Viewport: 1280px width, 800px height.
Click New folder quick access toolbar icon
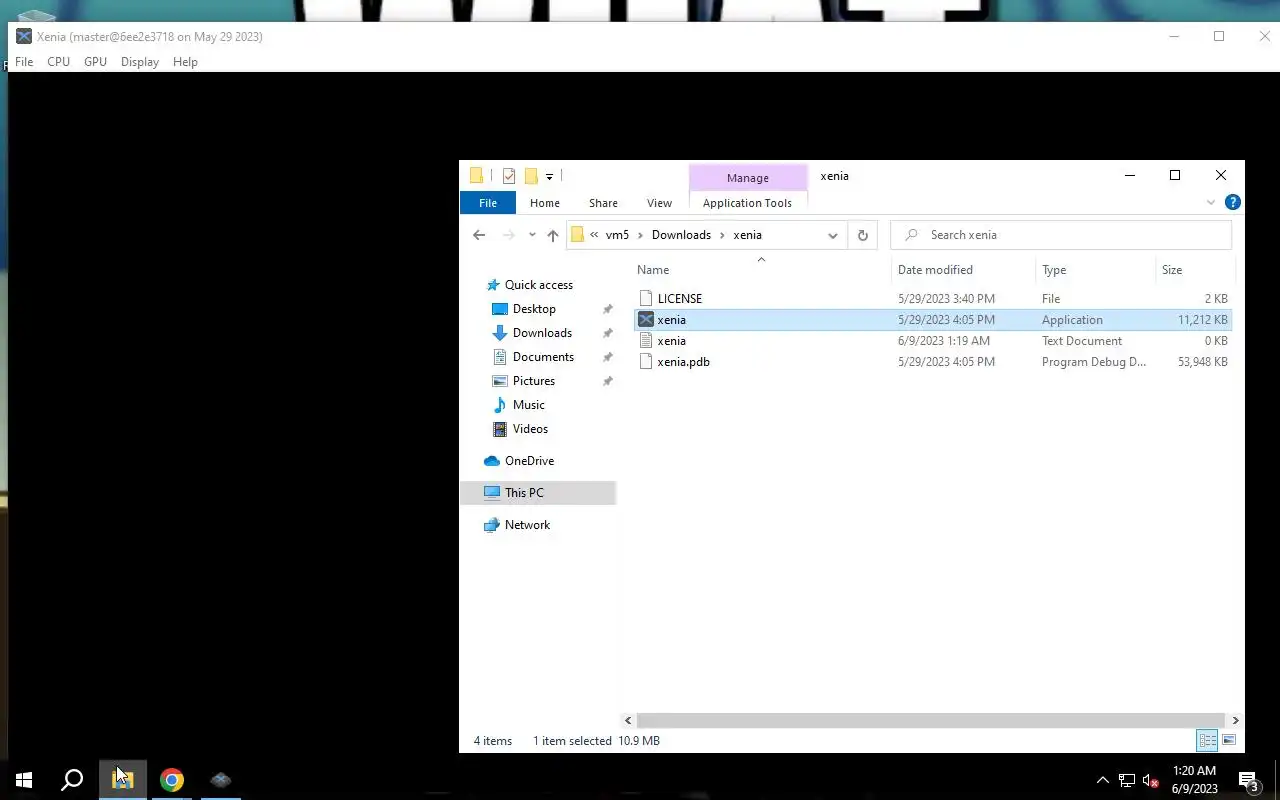pyautogui.click(x=531, y=176)
